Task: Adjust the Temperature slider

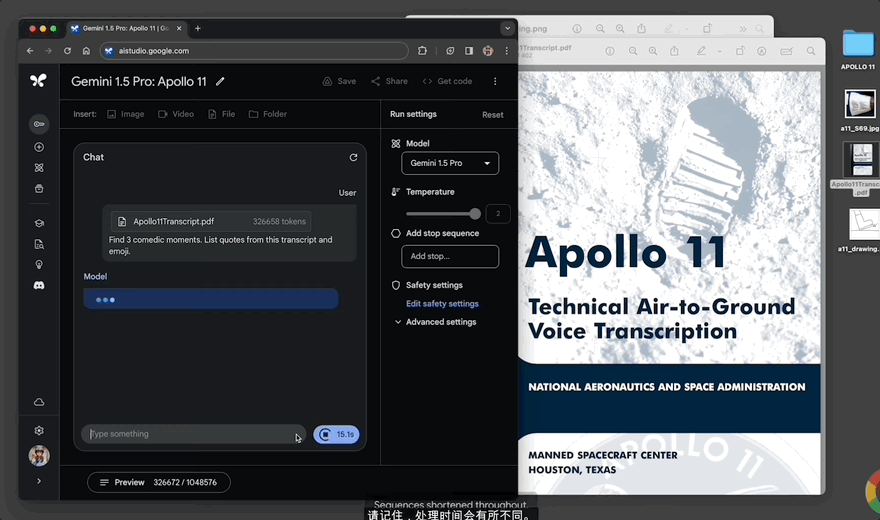Action: pyautogui.click(x=443, y=214)
